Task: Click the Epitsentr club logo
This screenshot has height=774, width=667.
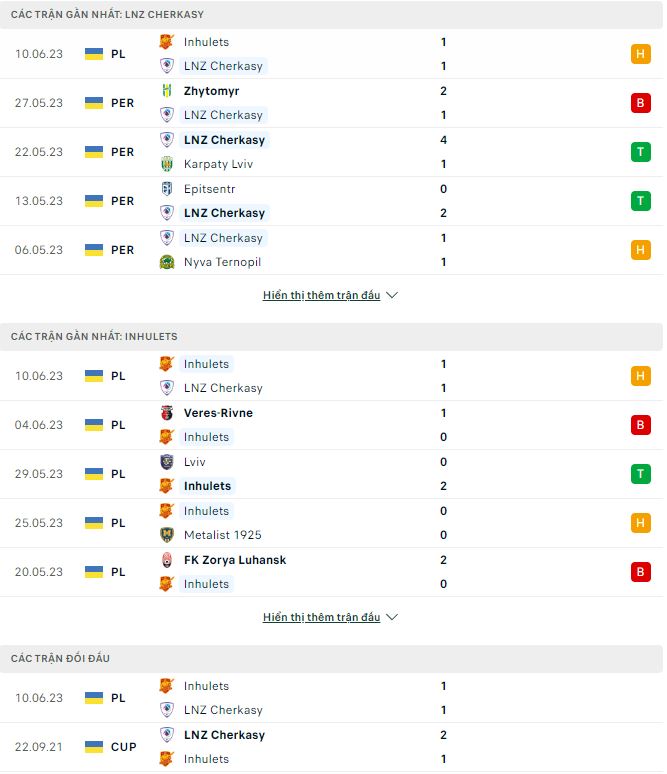Action: pos(167,189)
